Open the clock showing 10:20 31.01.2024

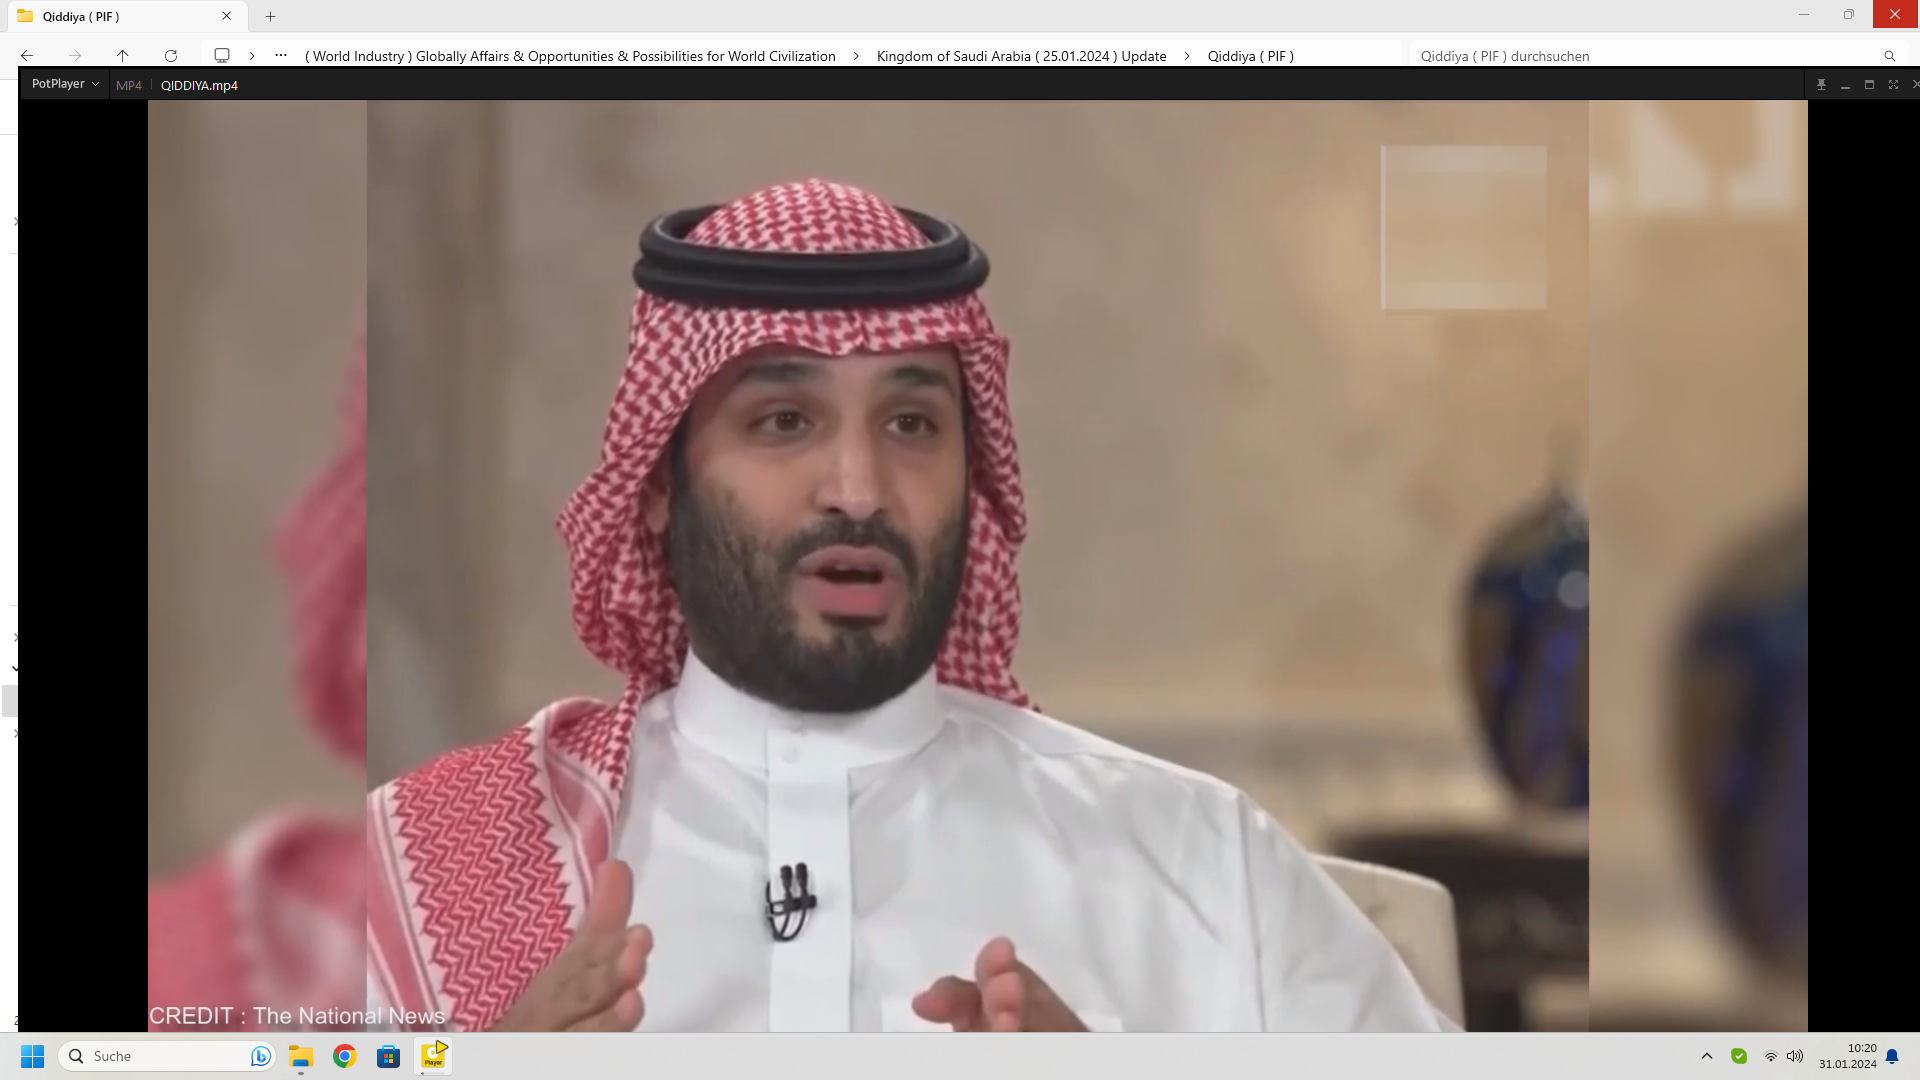tap(1848, 1056)
